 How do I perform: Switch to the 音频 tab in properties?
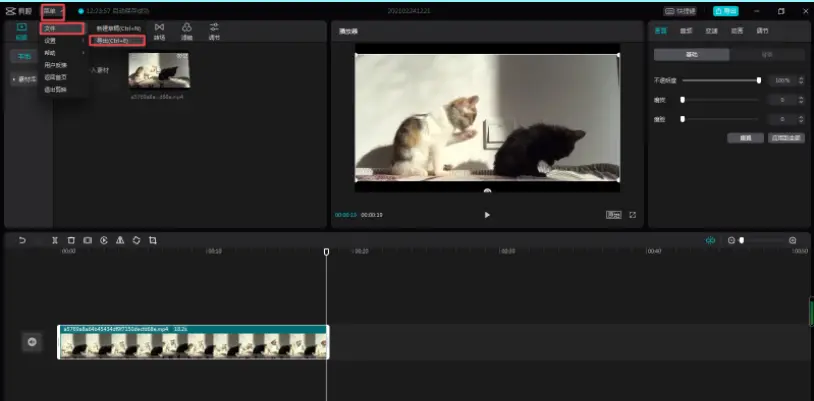tap(687, 30)
